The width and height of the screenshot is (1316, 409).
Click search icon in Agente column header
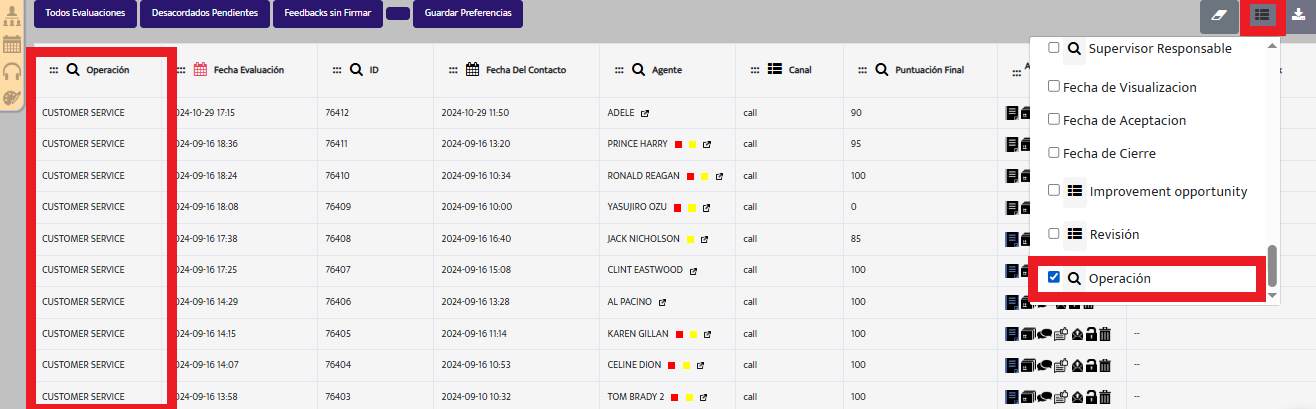pyautogui.click(x=637, y=70)
